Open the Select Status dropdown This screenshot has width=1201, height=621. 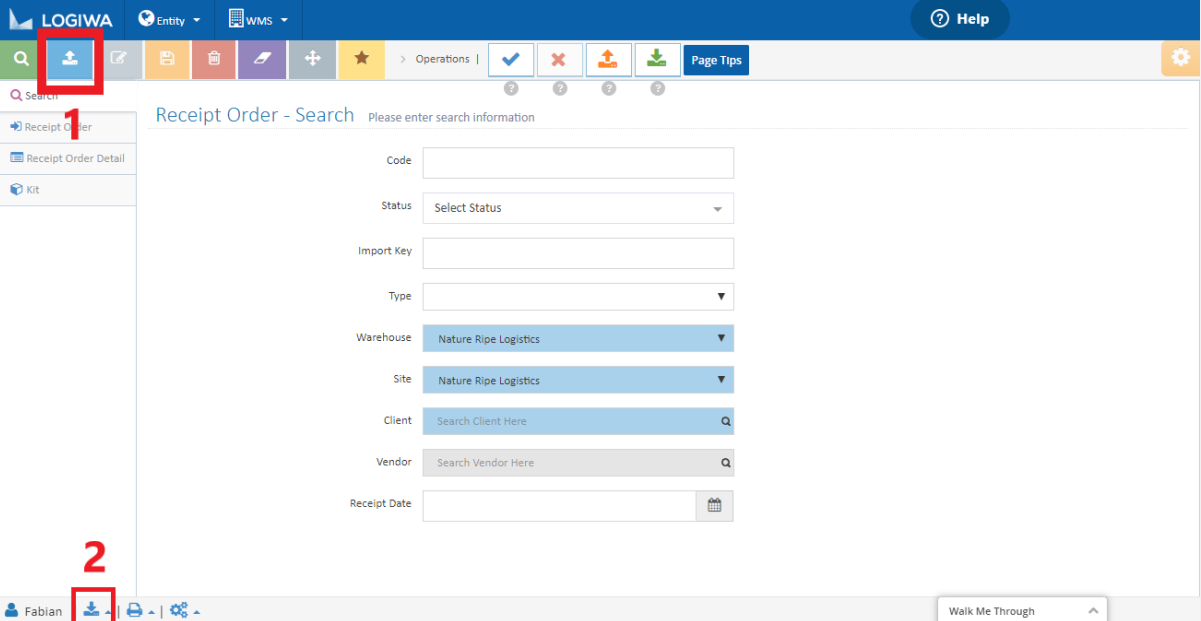coord(578,208)
